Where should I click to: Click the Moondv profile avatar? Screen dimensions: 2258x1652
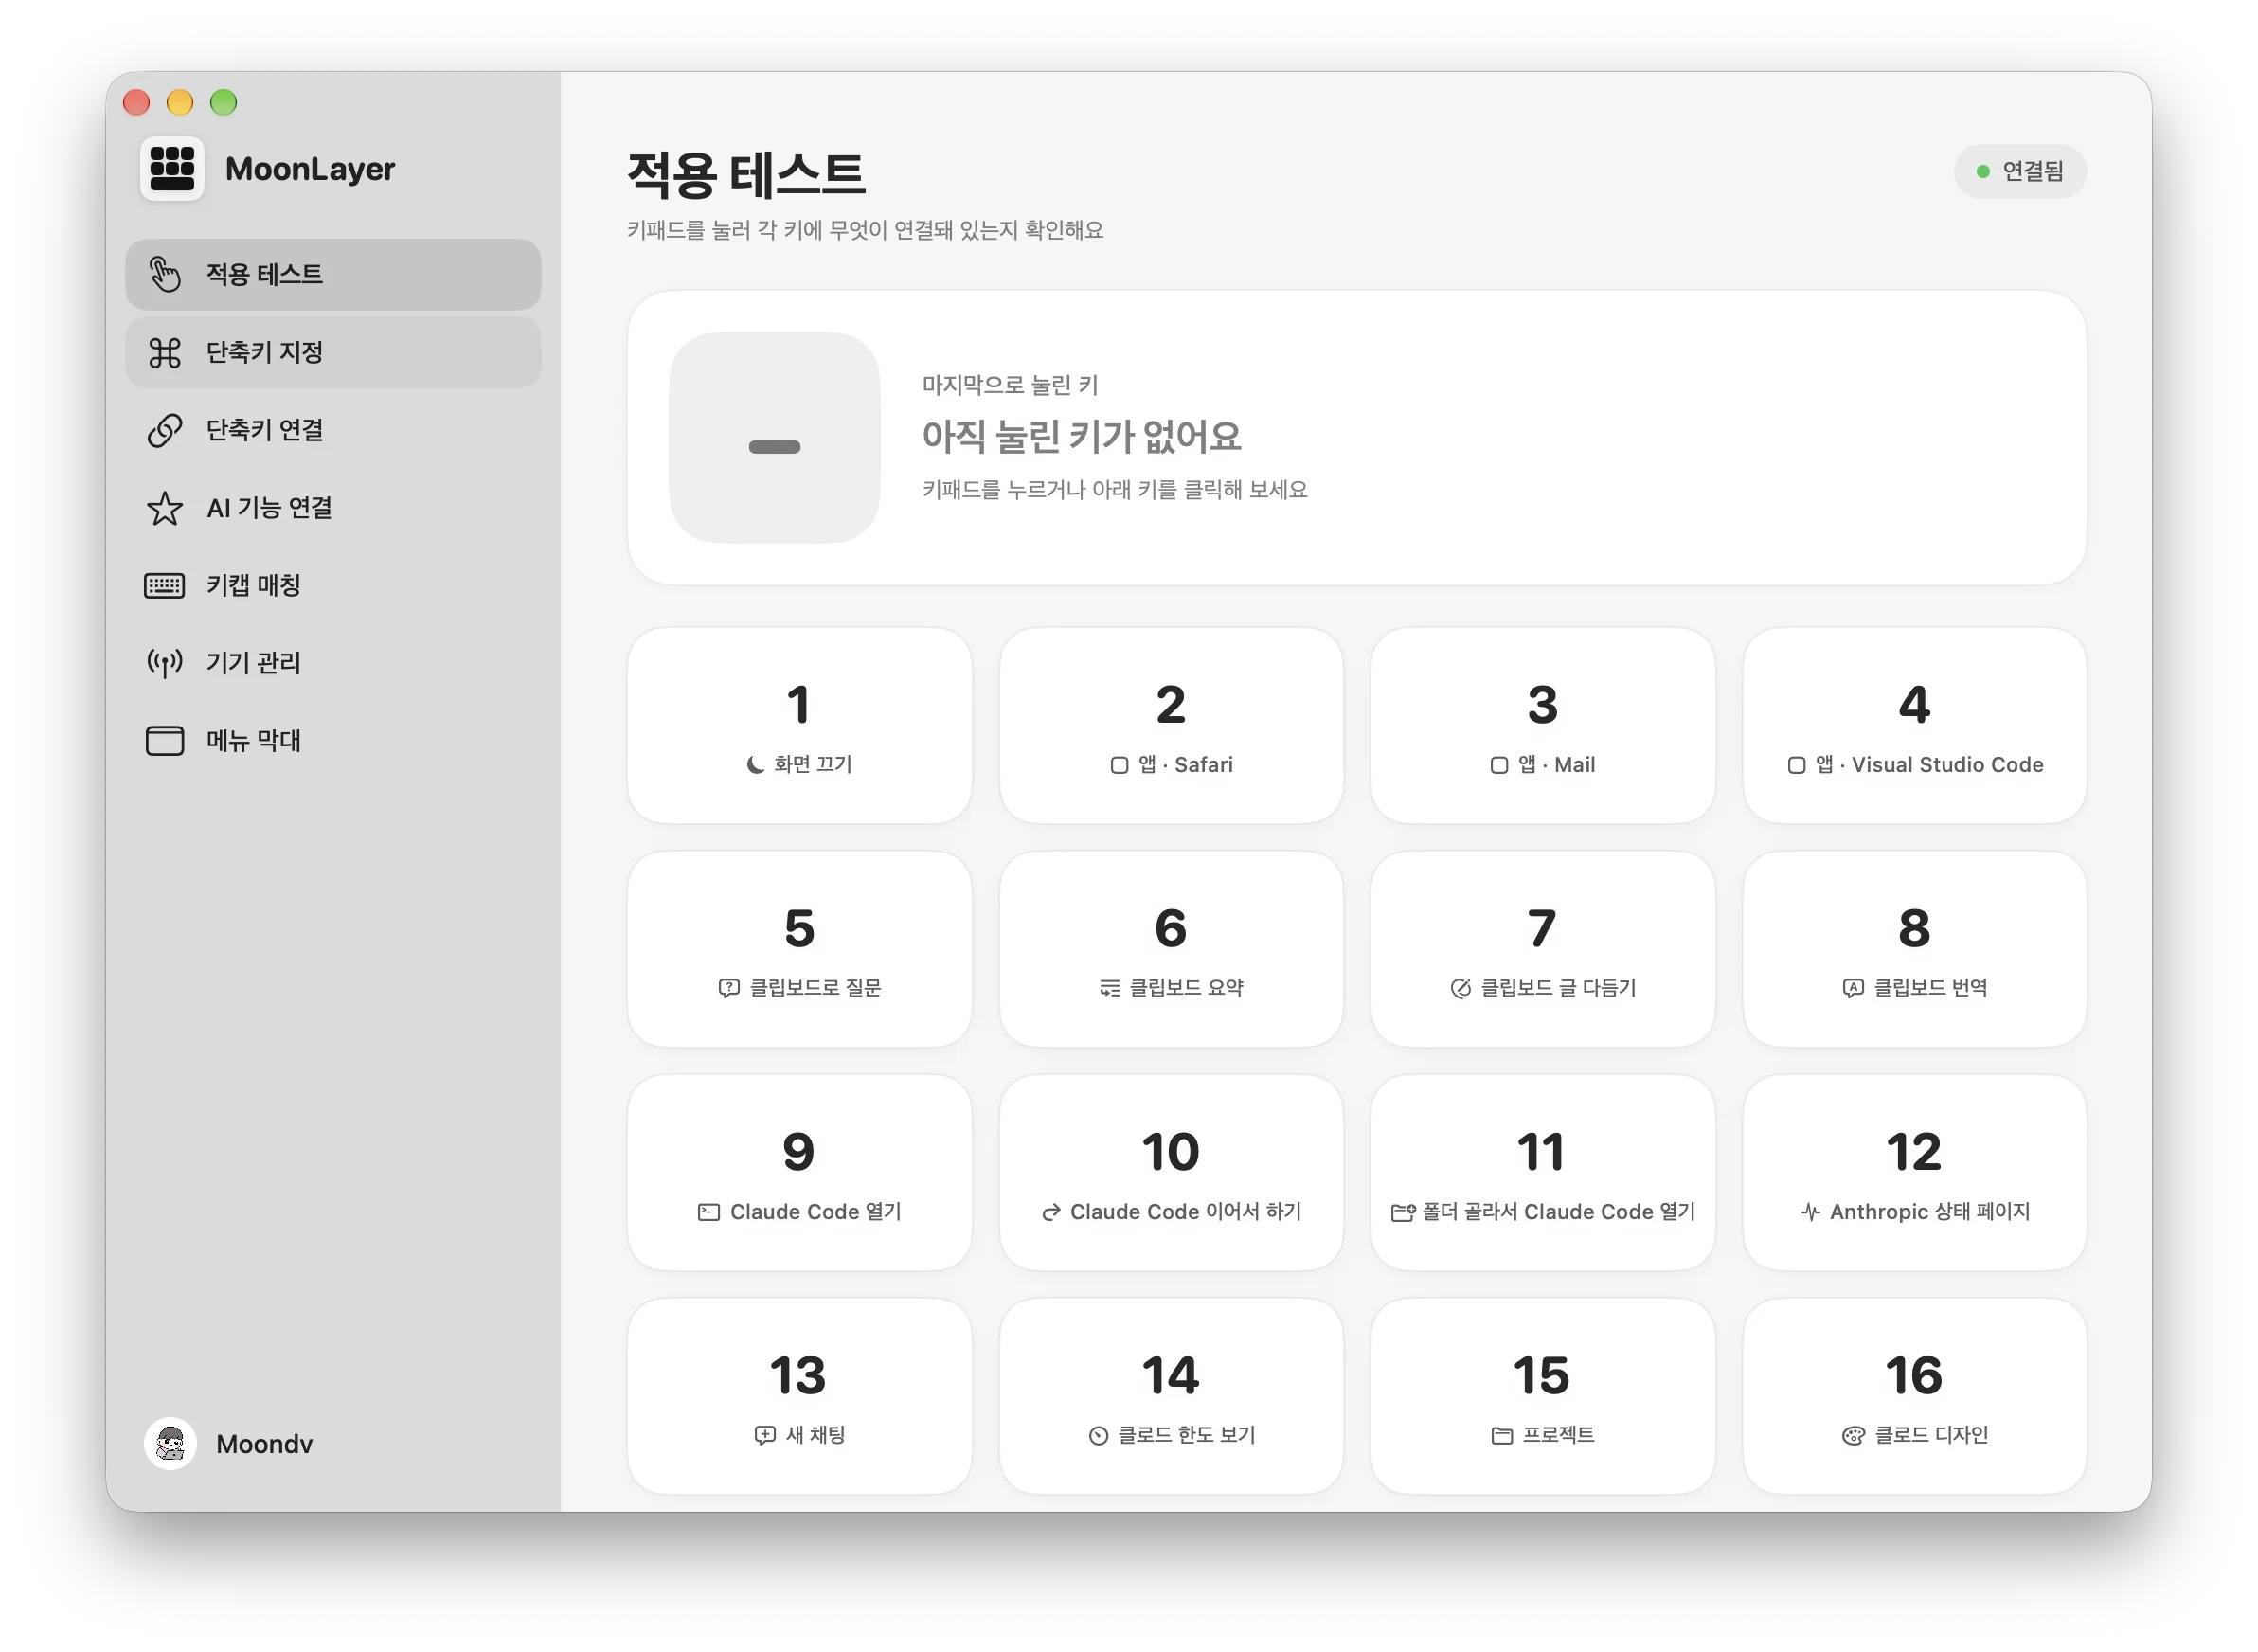170,1444
